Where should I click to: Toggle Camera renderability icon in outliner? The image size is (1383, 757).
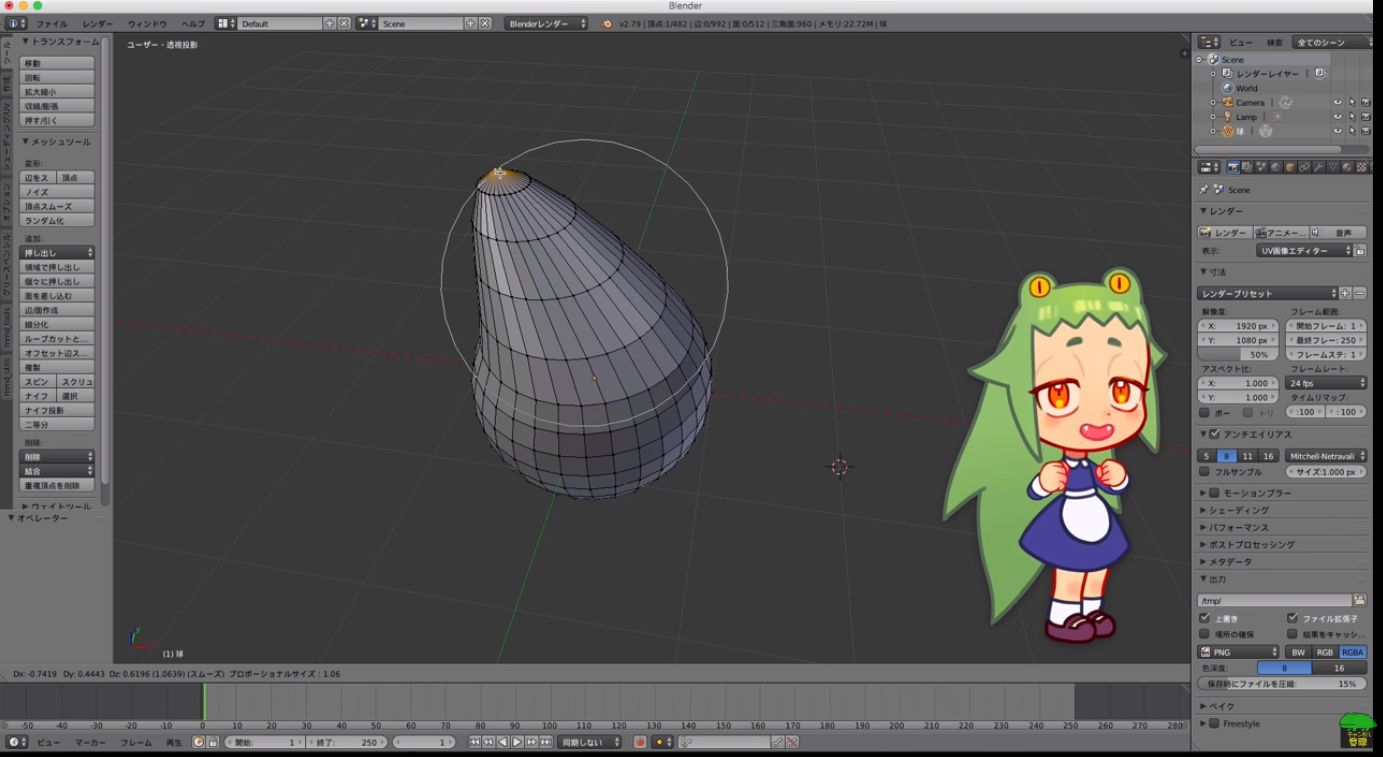pyautogui.click(x=1366, y=102)
